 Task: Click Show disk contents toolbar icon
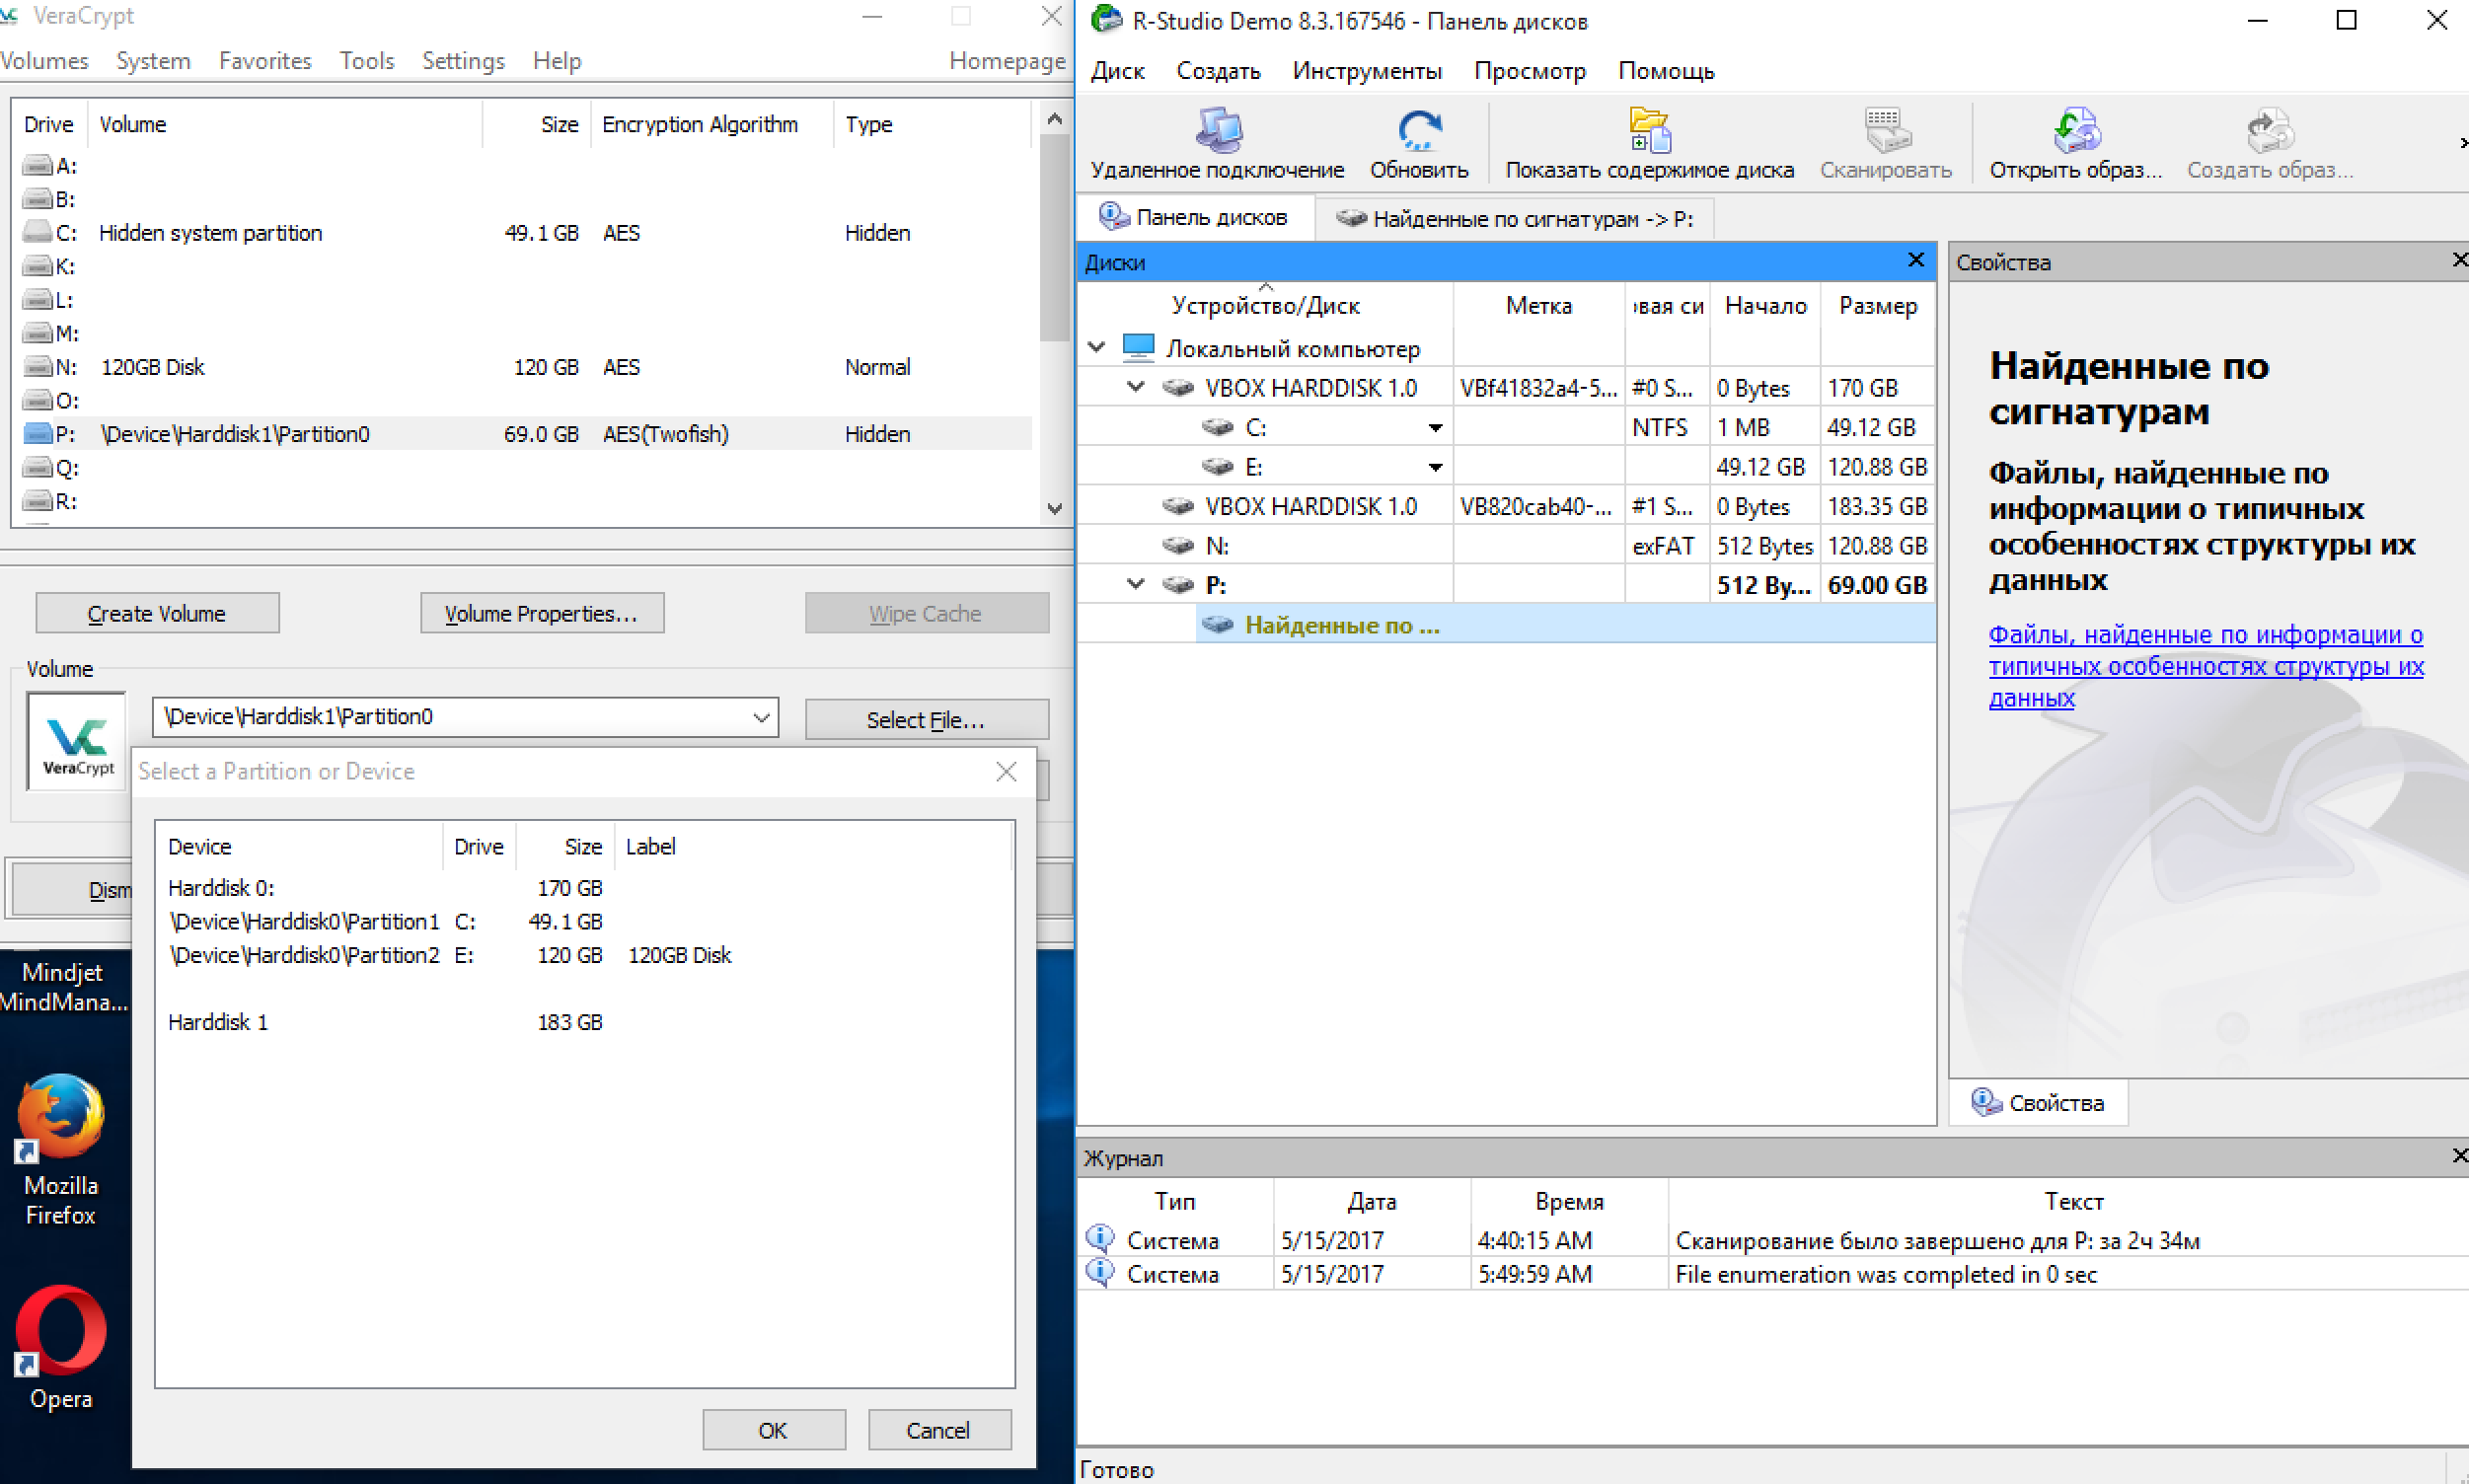pos(1649,131)
